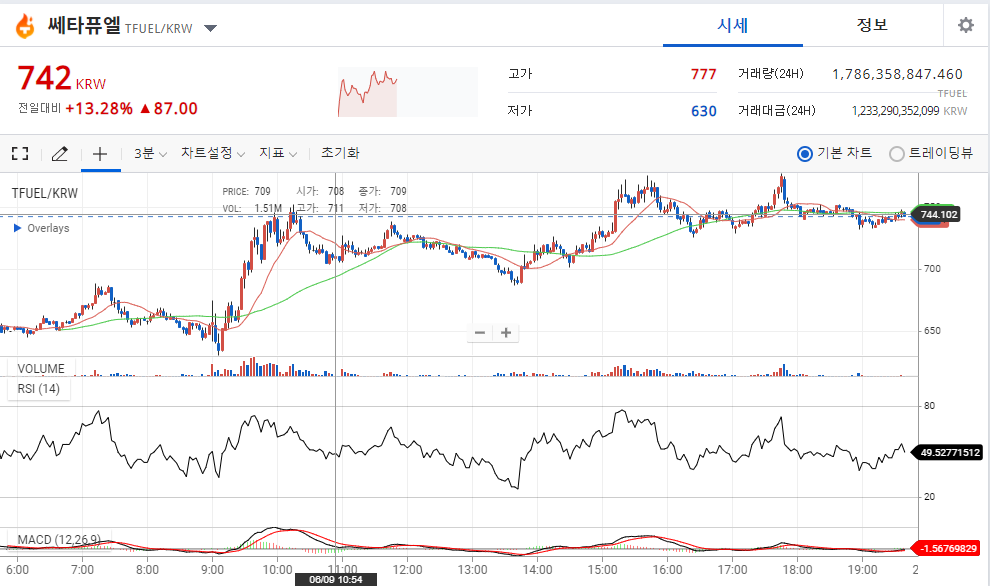Open the 3분 interval dropdown
This screenshot has width=990, height=586.
(x=150, y=153)
